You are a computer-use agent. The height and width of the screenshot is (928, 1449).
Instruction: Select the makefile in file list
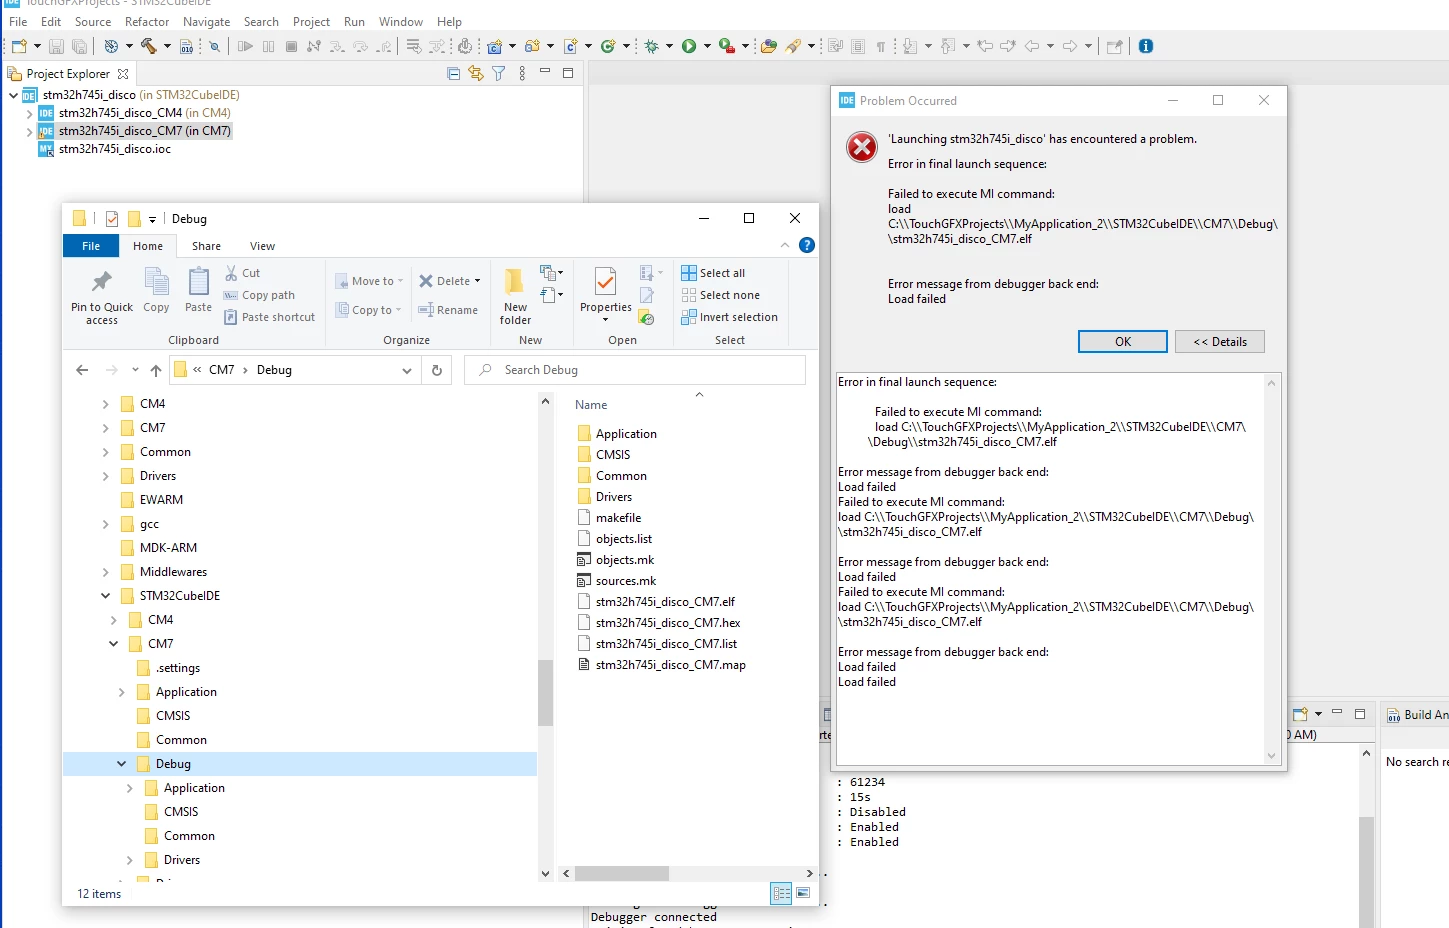[618, 518]
